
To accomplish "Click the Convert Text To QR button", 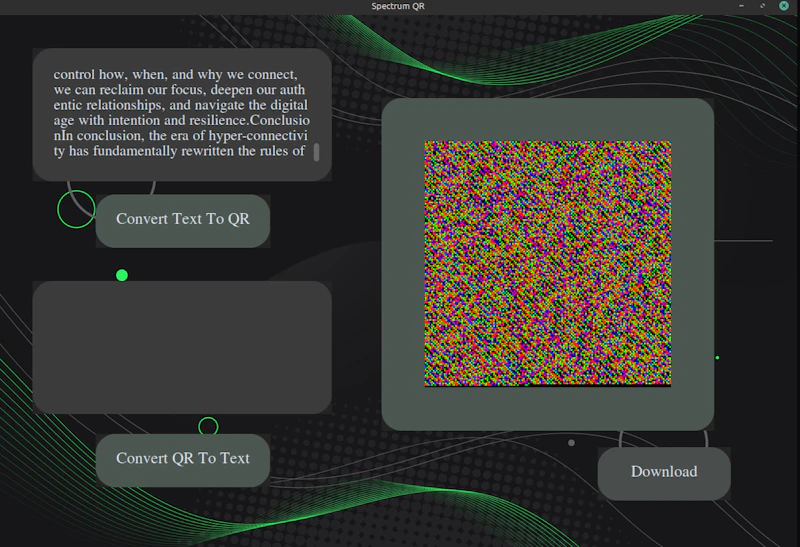I will click(x=183, y=220).
